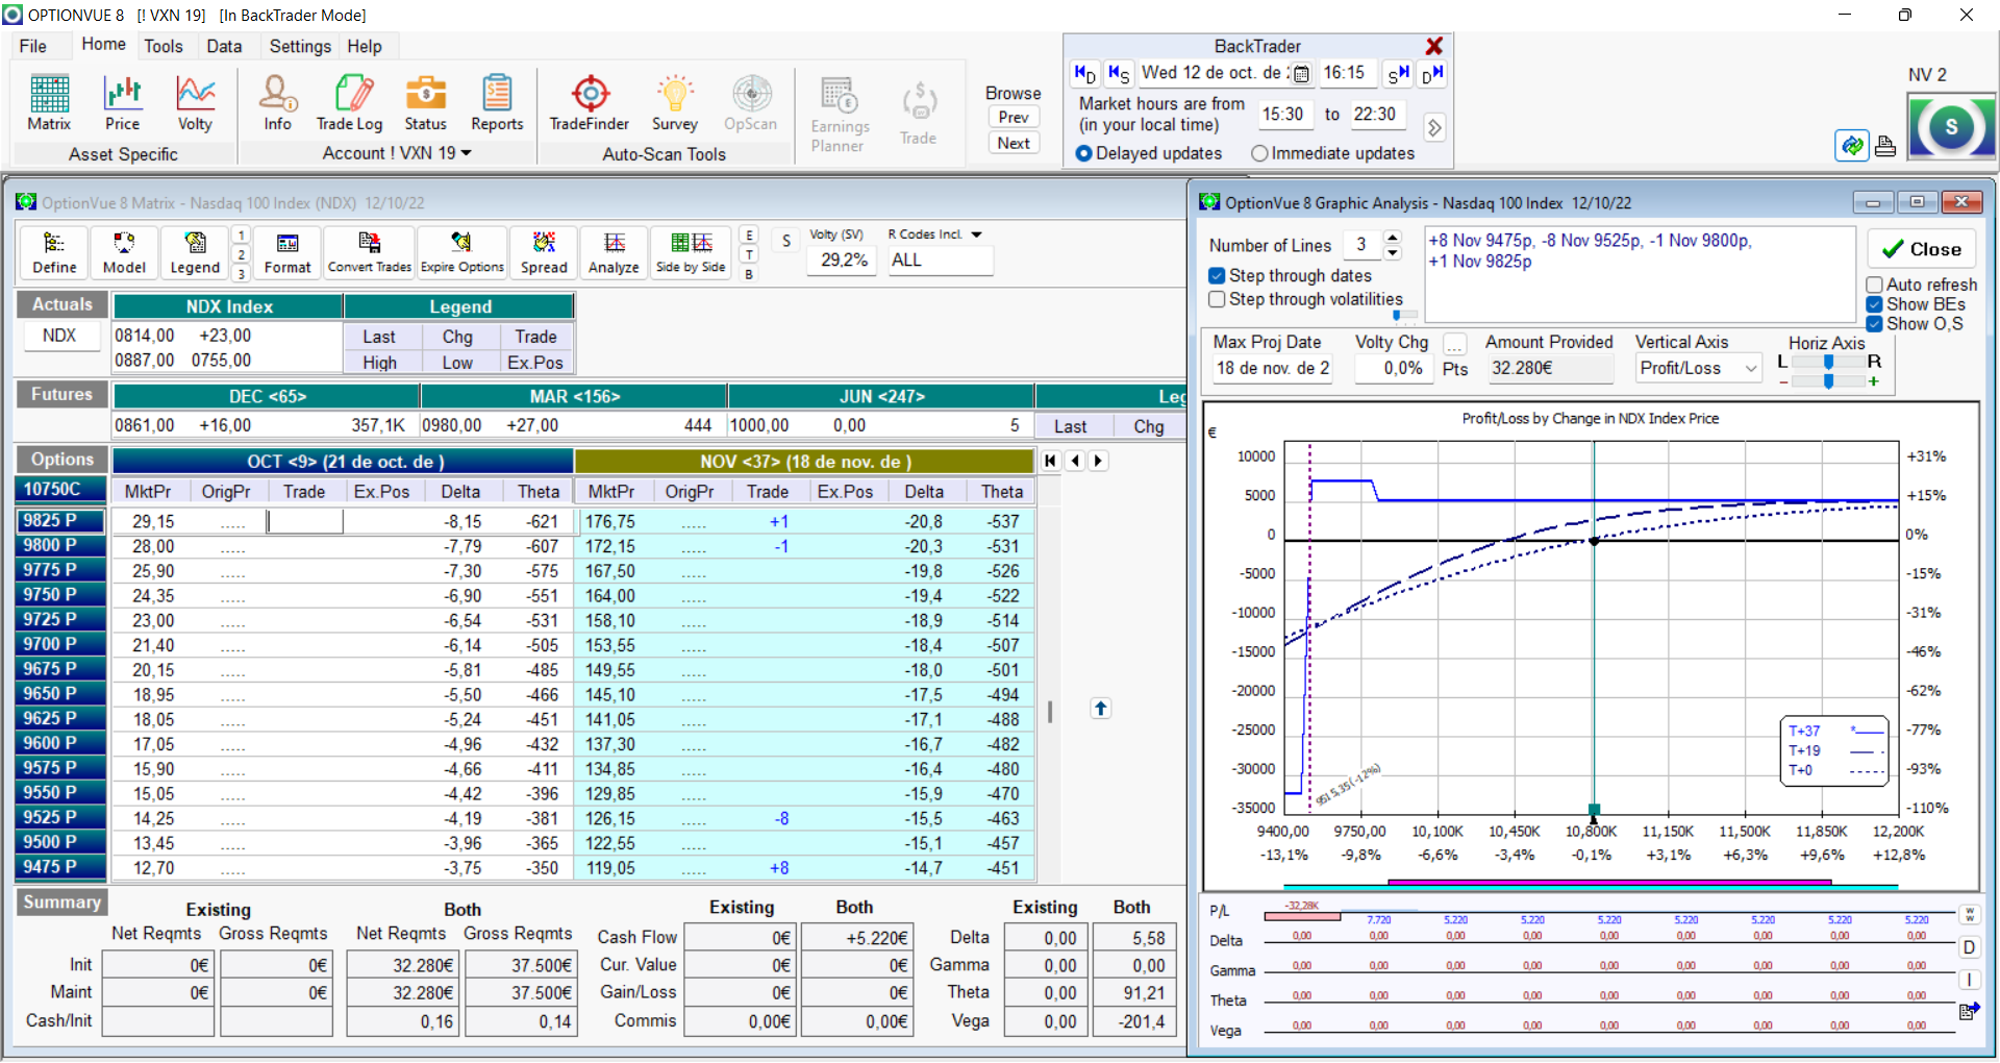Open the Volty chart icon

[195, 103]
